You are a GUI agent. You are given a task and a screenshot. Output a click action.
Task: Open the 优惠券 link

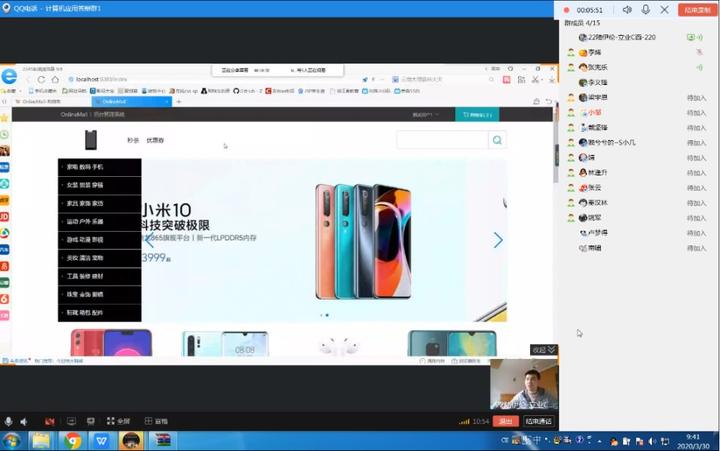coord(155,140)
